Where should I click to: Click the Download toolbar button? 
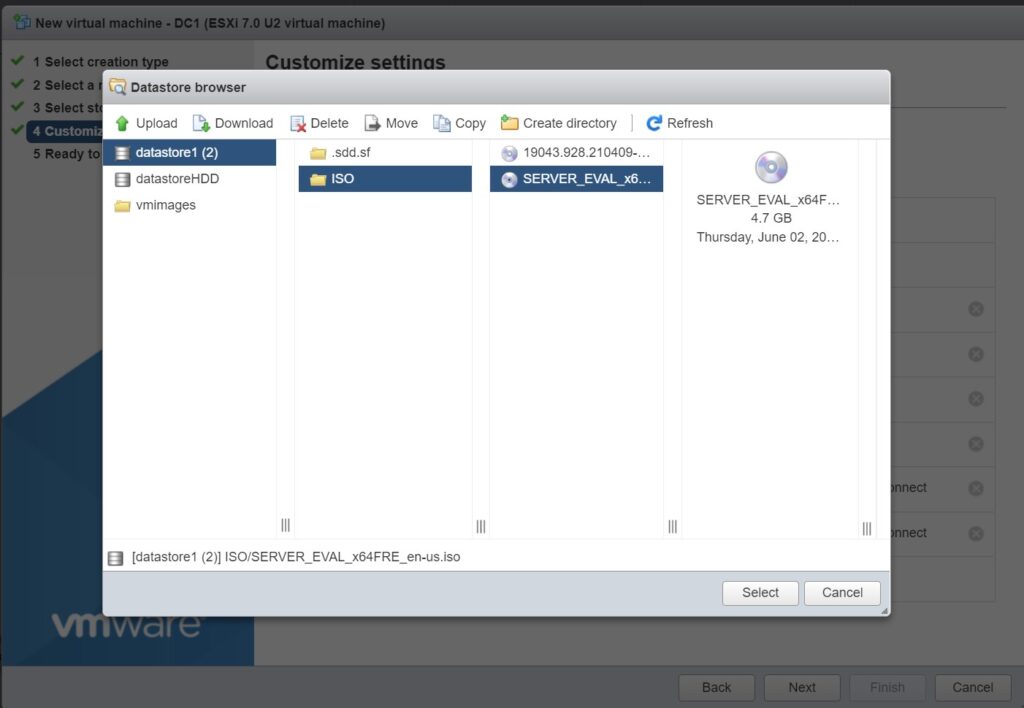tap(233, 123)
